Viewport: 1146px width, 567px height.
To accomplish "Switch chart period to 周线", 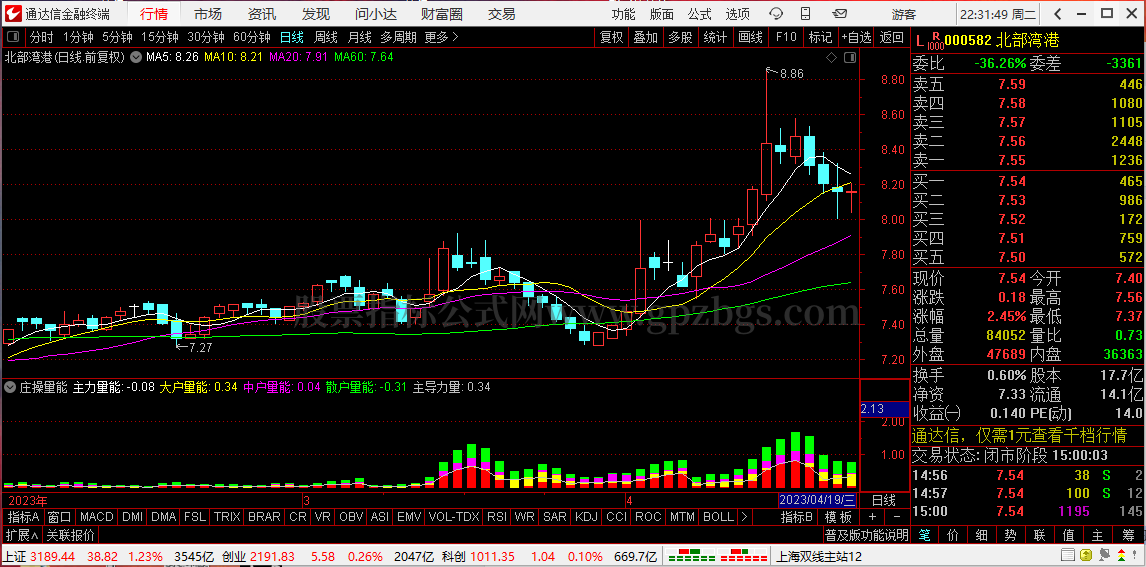I will click(x=325, y=37).
